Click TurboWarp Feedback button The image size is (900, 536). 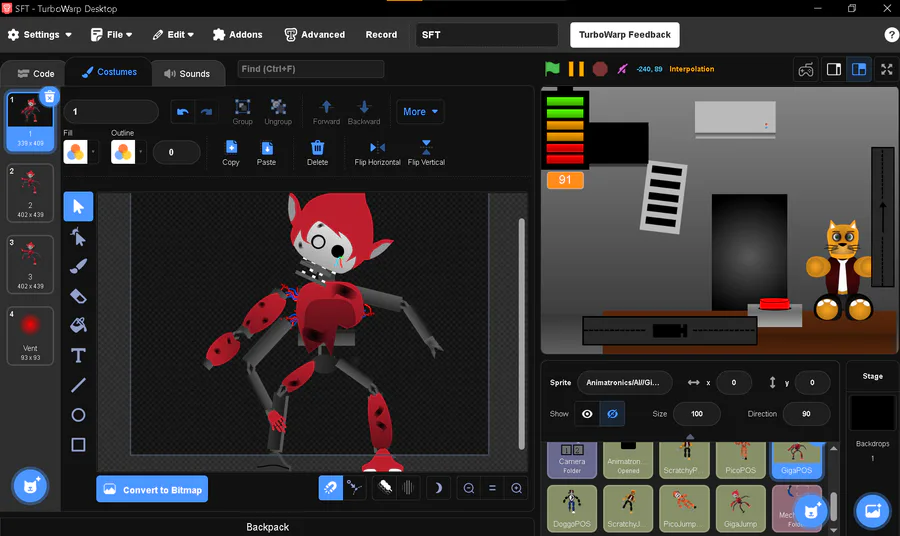click(x=624, y=34)
